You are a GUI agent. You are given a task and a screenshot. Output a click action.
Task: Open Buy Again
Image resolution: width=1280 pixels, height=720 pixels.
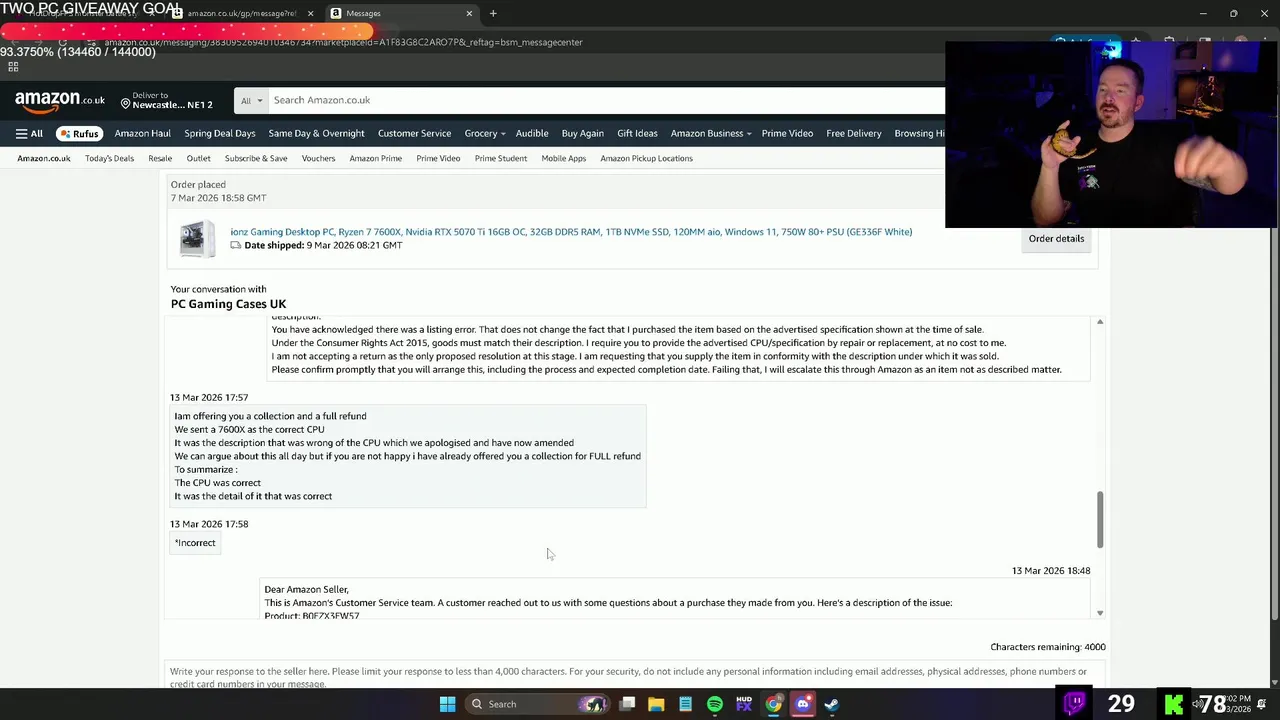coord(582,133)
